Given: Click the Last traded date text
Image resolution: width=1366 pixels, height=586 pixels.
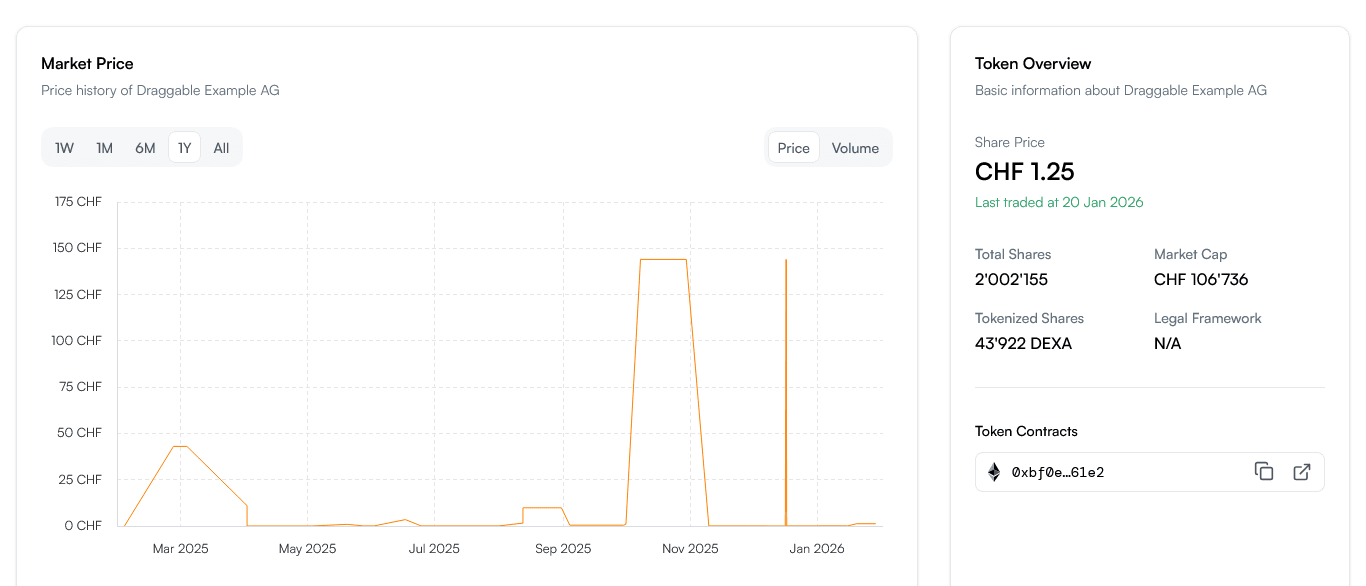Looking at the screenshot, I should (1059, 202).
